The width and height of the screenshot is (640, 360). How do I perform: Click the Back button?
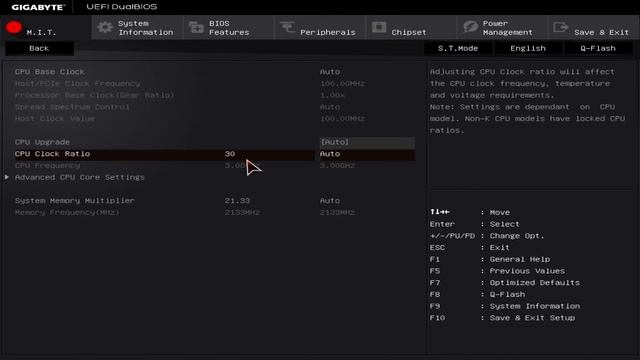point(39,48)
